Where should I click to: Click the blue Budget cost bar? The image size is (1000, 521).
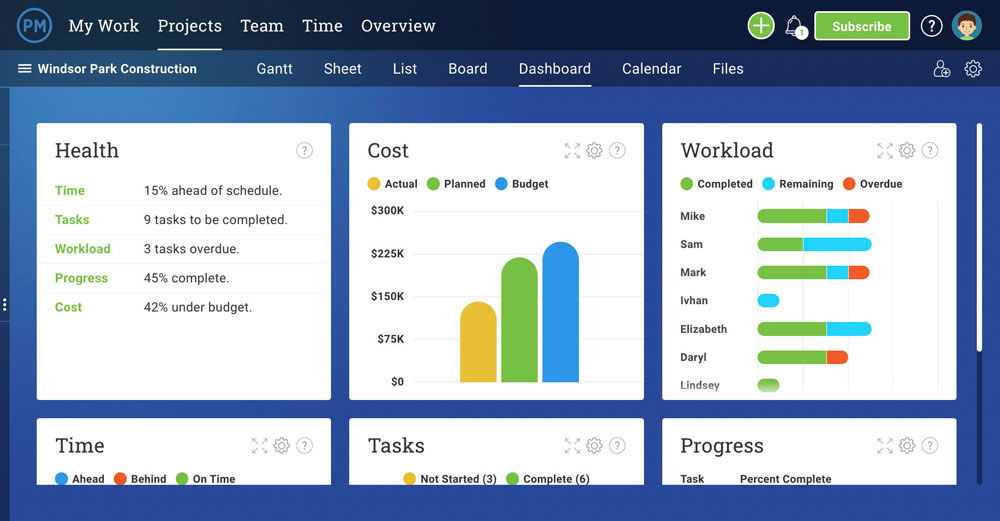561,312
